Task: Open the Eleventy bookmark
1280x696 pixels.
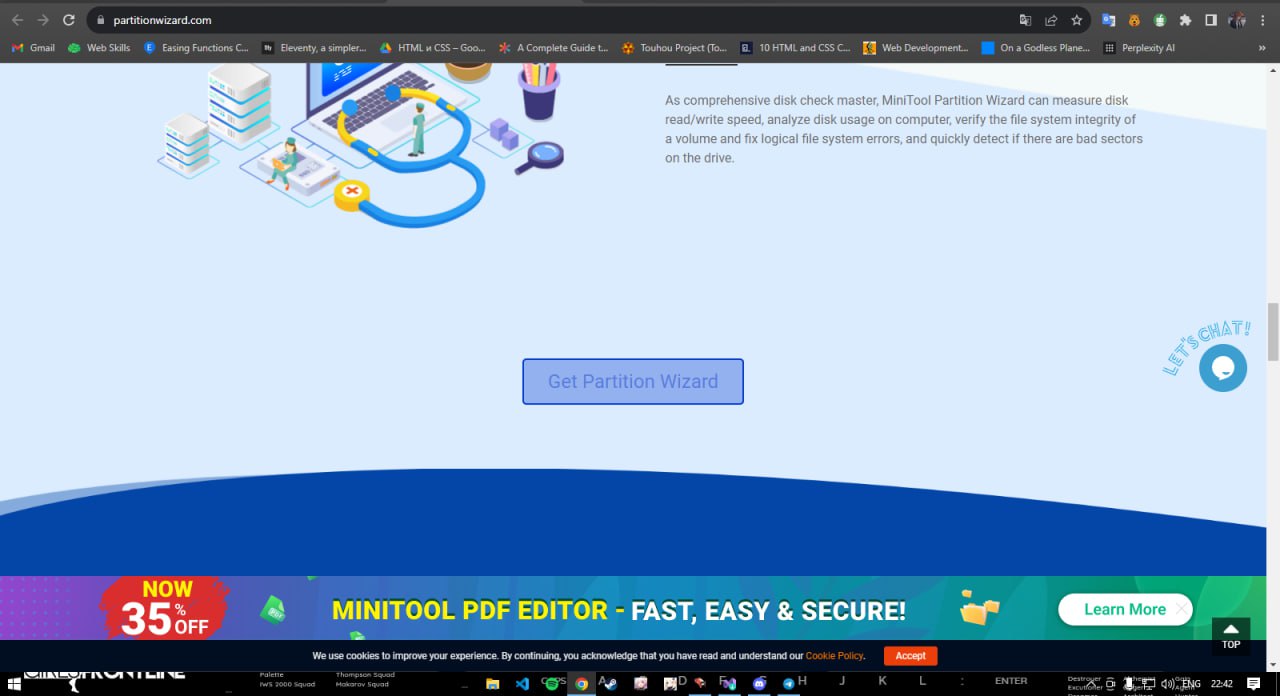Action: point(315,47)
